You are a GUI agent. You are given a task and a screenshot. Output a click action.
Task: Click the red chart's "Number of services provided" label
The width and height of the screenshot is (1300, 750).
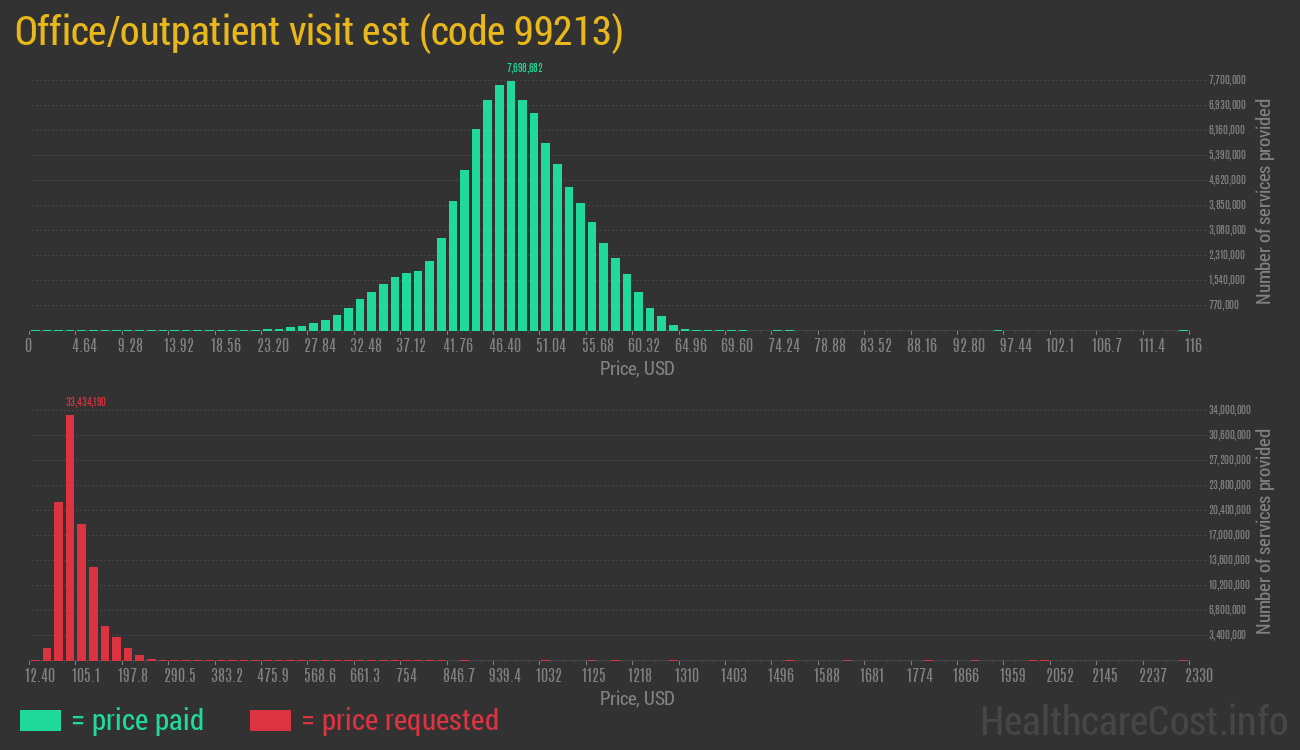coord(1263,531)
